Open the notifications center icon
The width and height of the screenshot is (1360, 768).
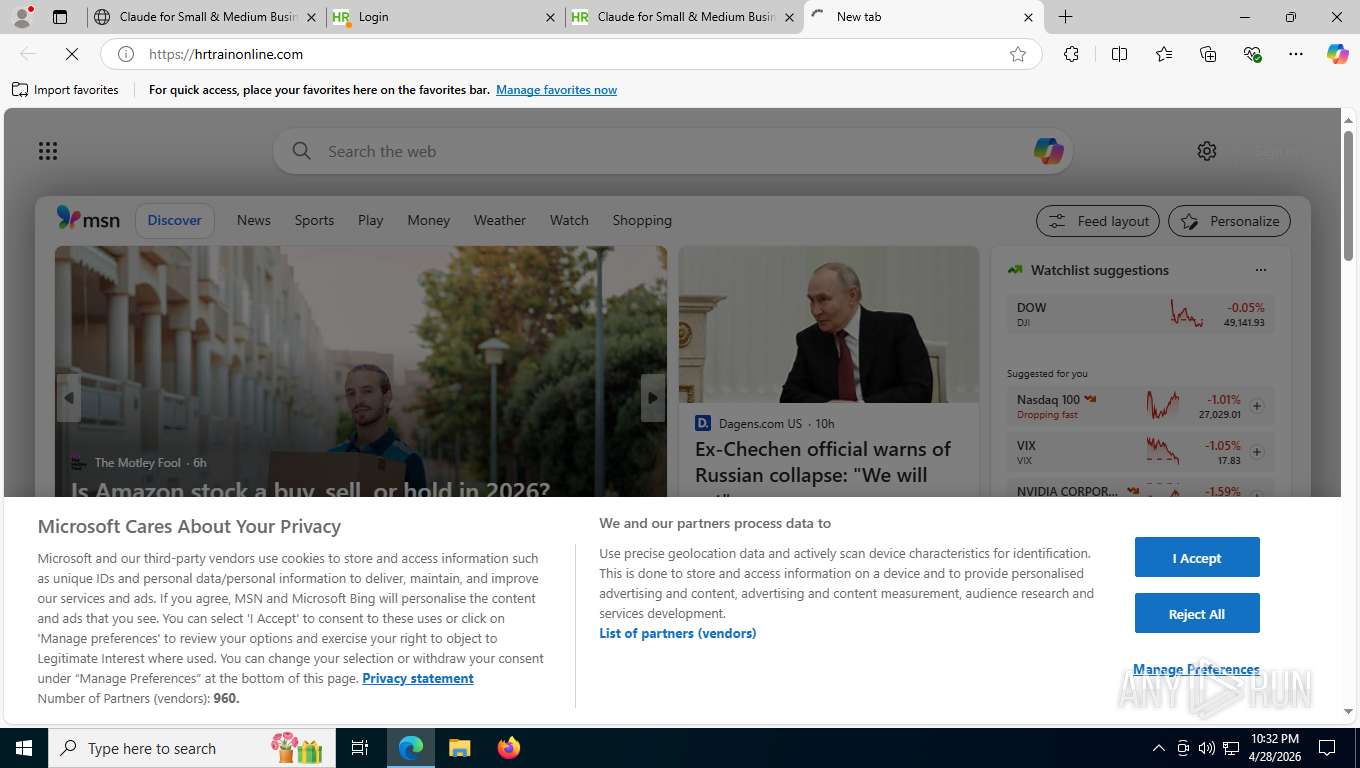[x=1327, y=748]
